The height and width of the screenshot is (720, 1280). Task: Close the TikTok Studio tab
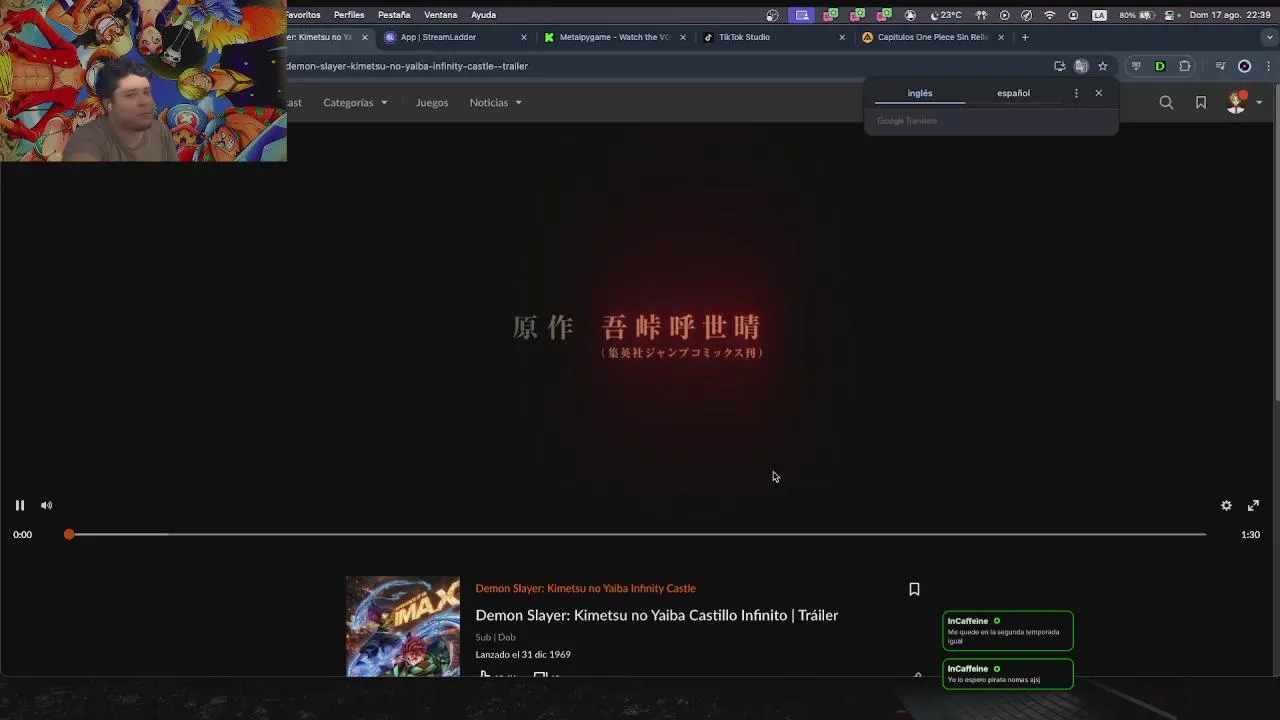pyautogui.click(x=841, y=37)
